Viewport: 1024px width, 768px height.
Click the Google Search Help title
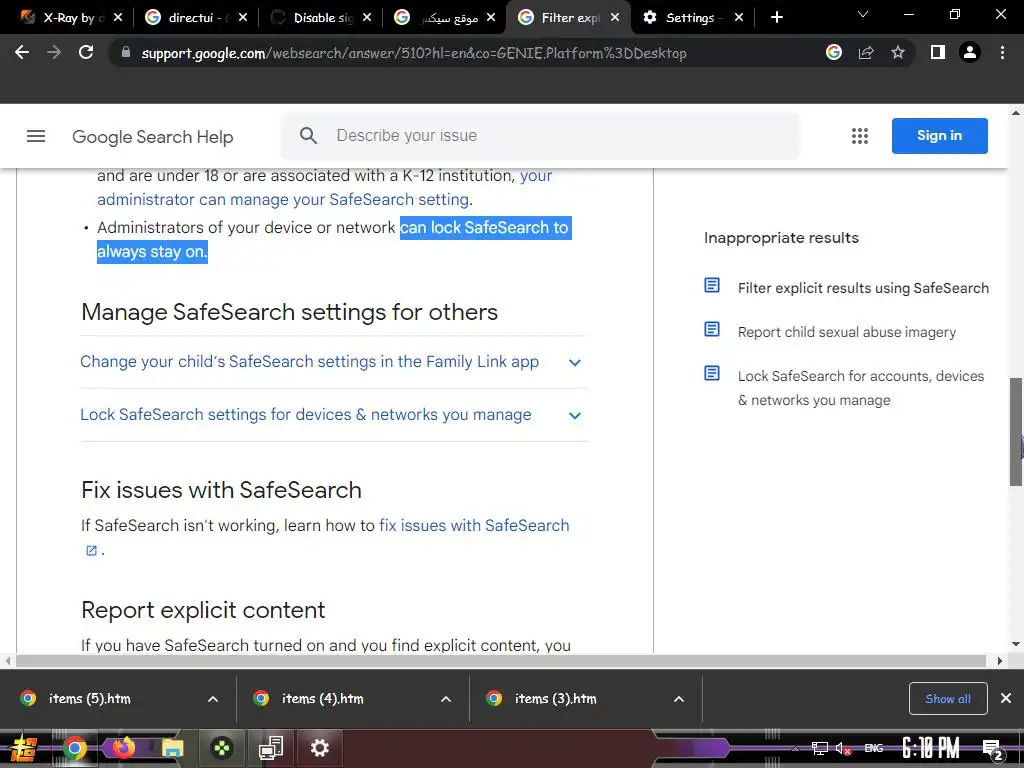(x=152, y=136)
